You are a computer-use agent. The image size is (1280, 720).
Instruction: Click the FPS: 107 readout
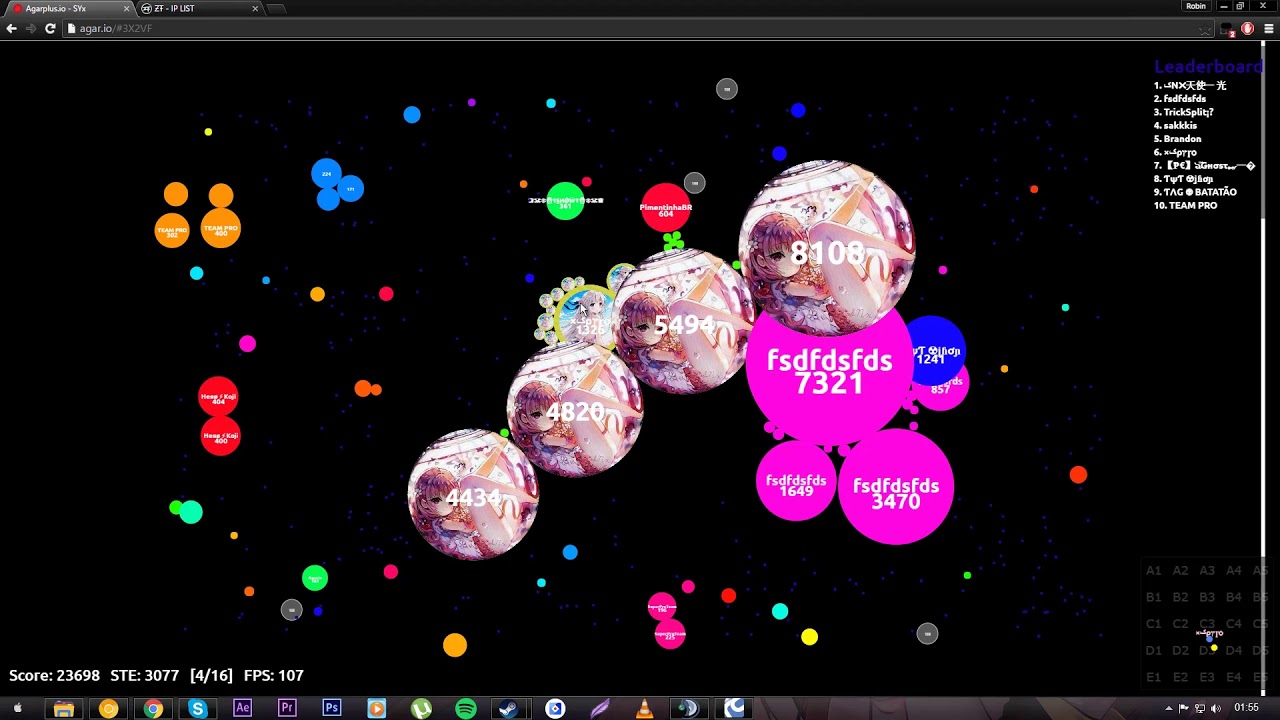click(273, 676)
